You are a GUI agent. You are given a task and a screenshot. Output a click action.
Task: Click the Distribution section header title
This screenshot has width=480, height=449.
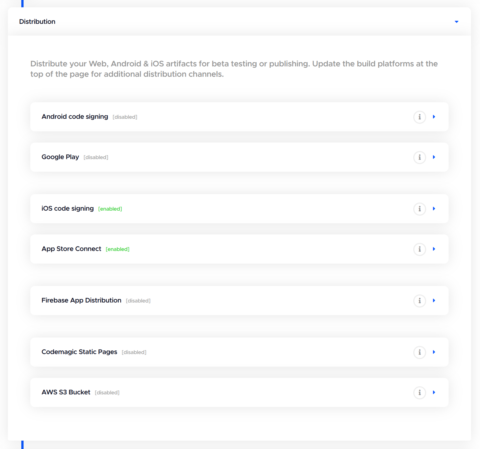pos(37,22)
